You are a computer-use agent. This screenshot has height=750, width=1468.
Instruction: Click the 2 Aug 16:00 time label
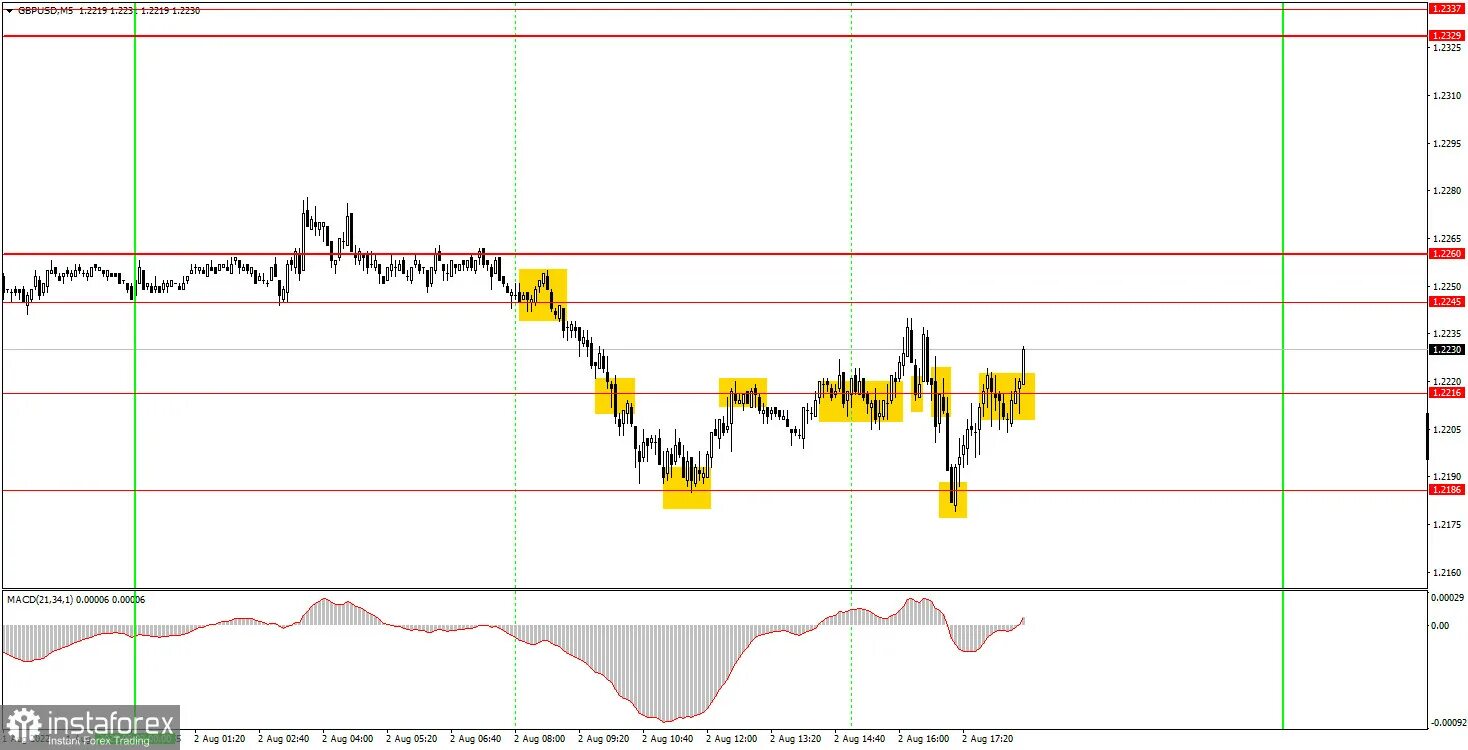pyautogui.click(x=924, y=739)
